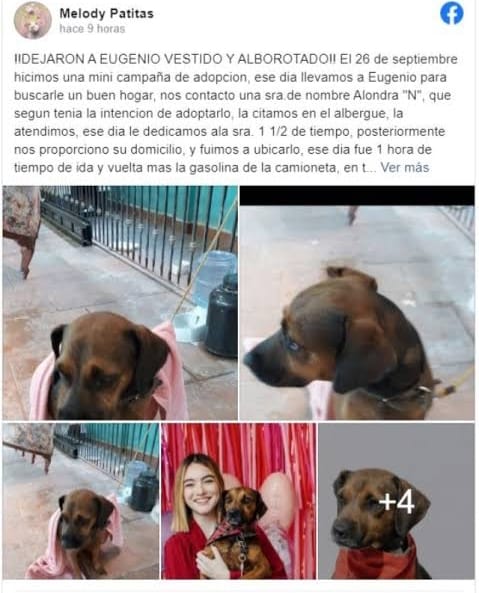Click the black bar above the second photo
479x593 pixels.
357,196
